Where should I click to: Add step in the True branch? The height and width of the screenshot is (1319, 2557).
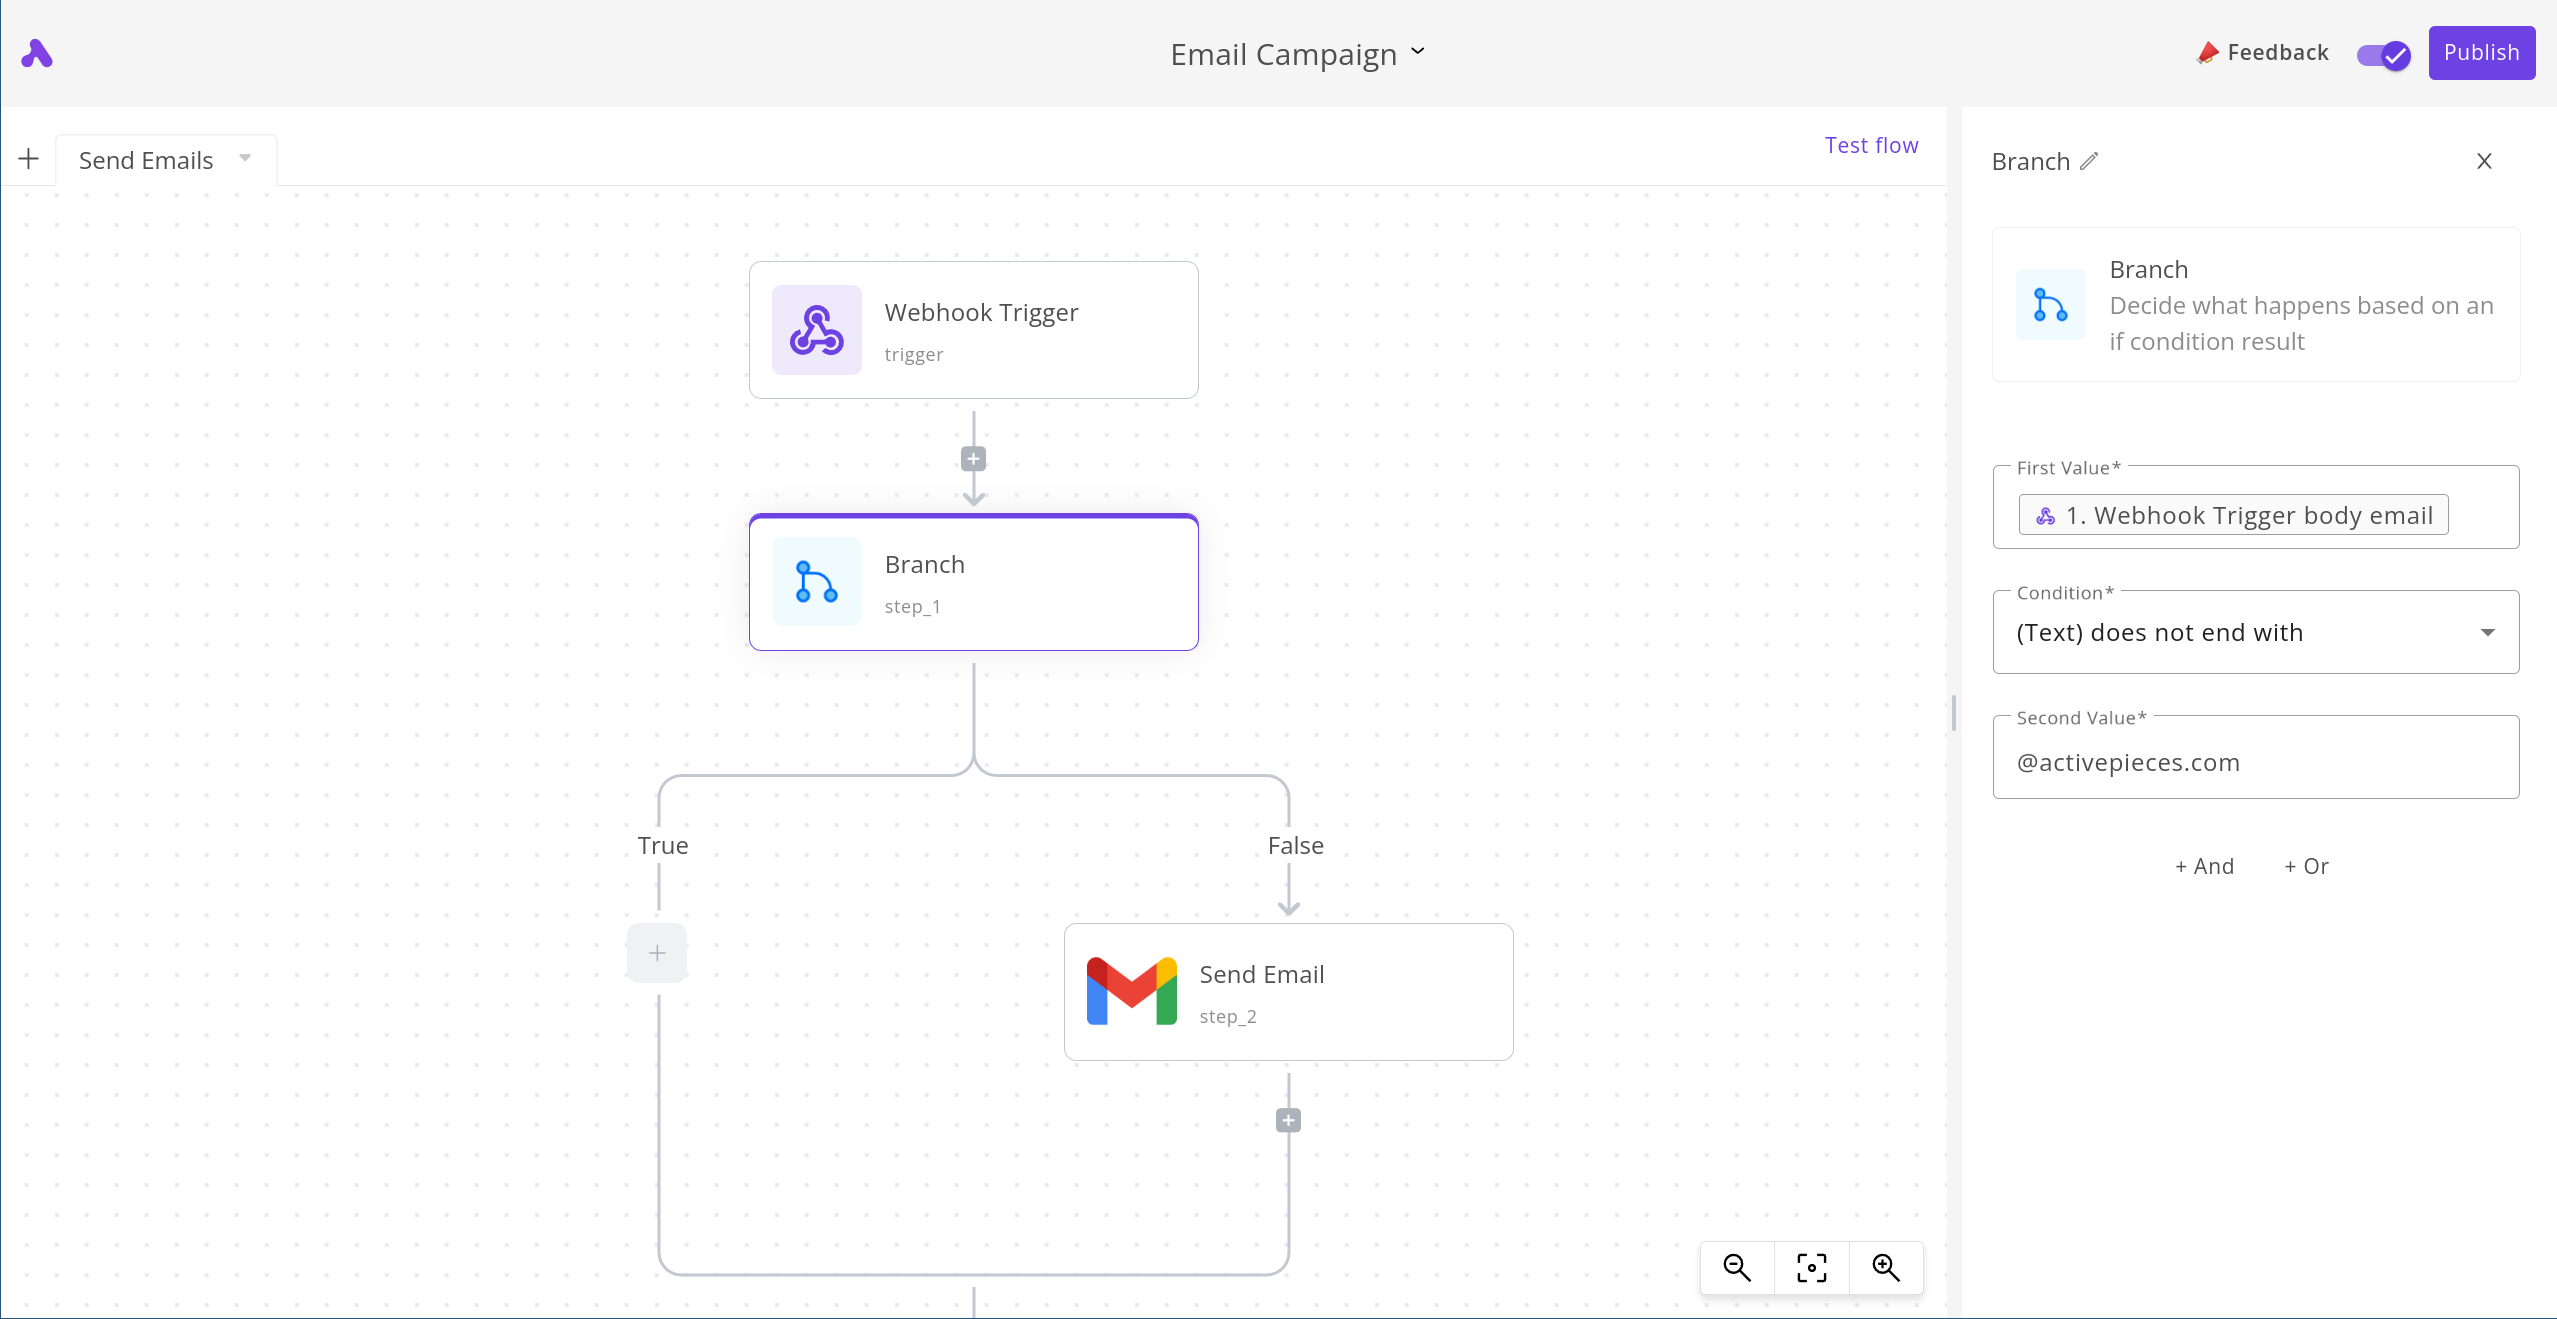657,953
